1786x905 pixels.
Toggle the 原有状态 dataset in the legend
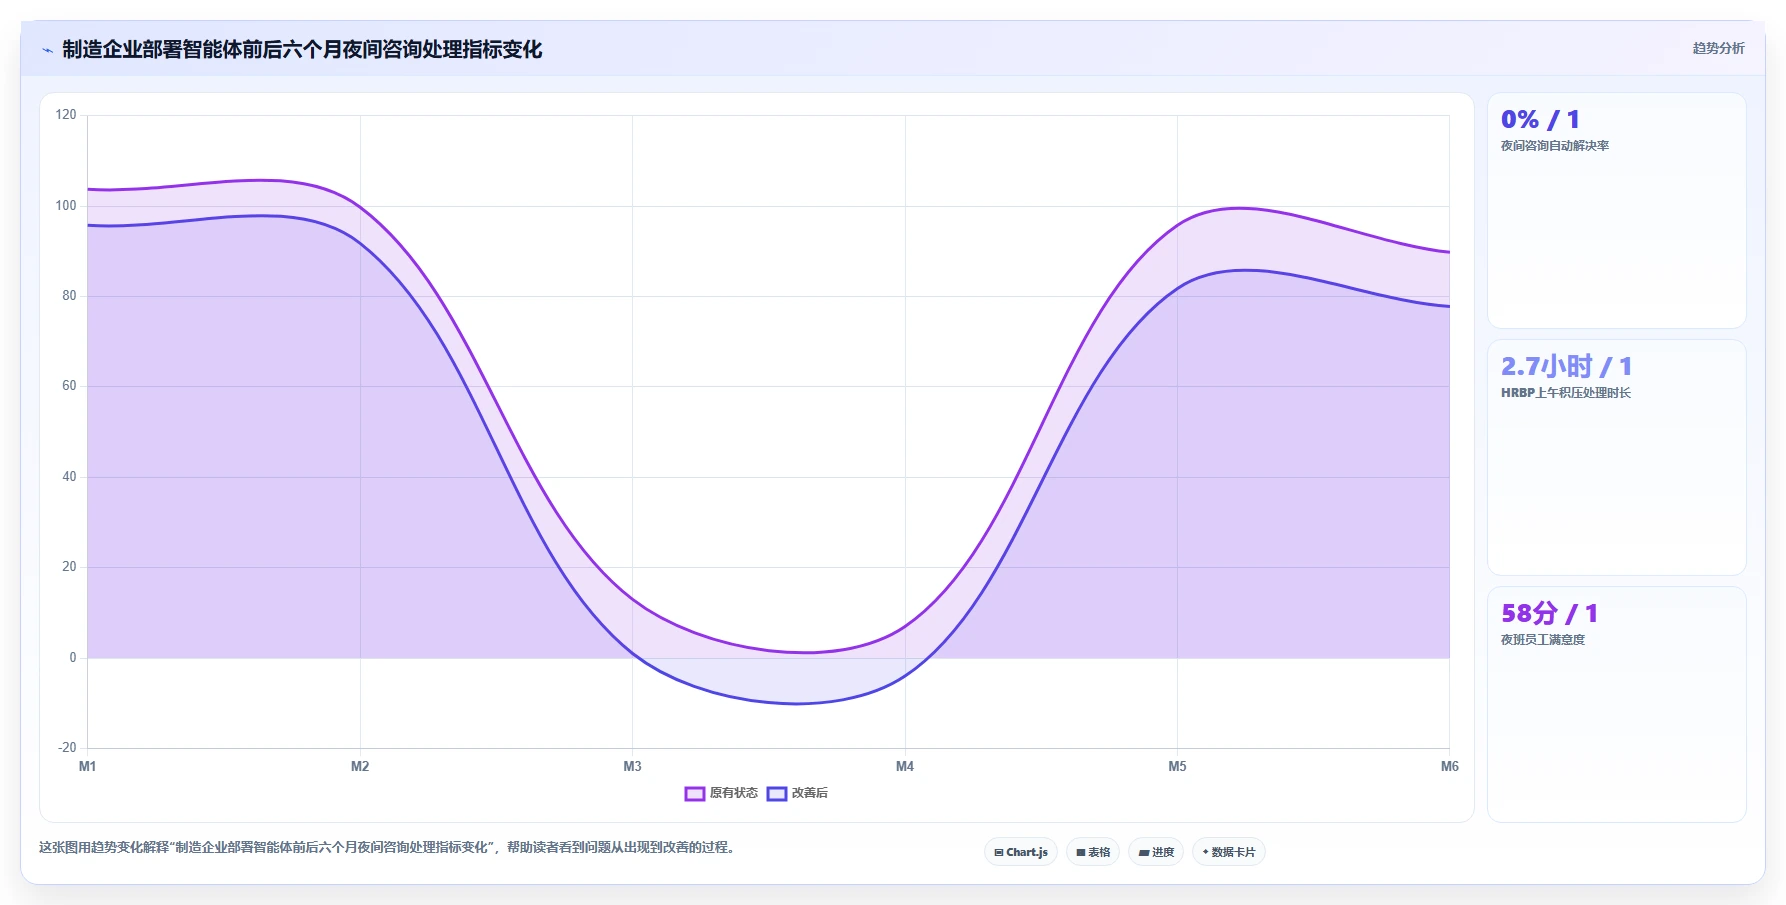point(721,793)
